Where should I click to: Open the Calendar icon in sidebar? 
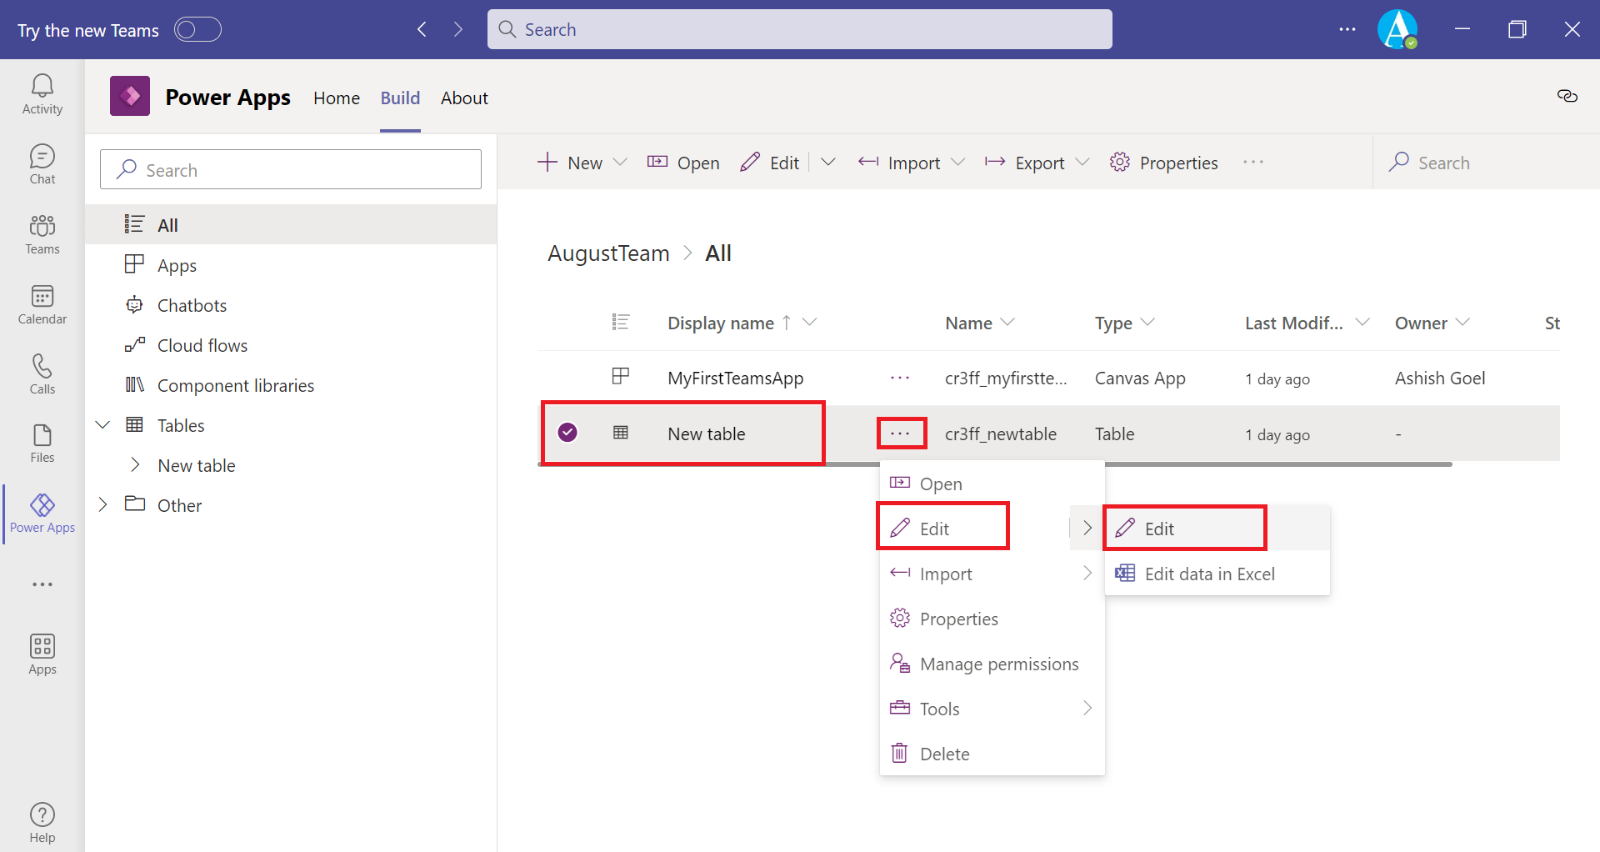point(42,304)
